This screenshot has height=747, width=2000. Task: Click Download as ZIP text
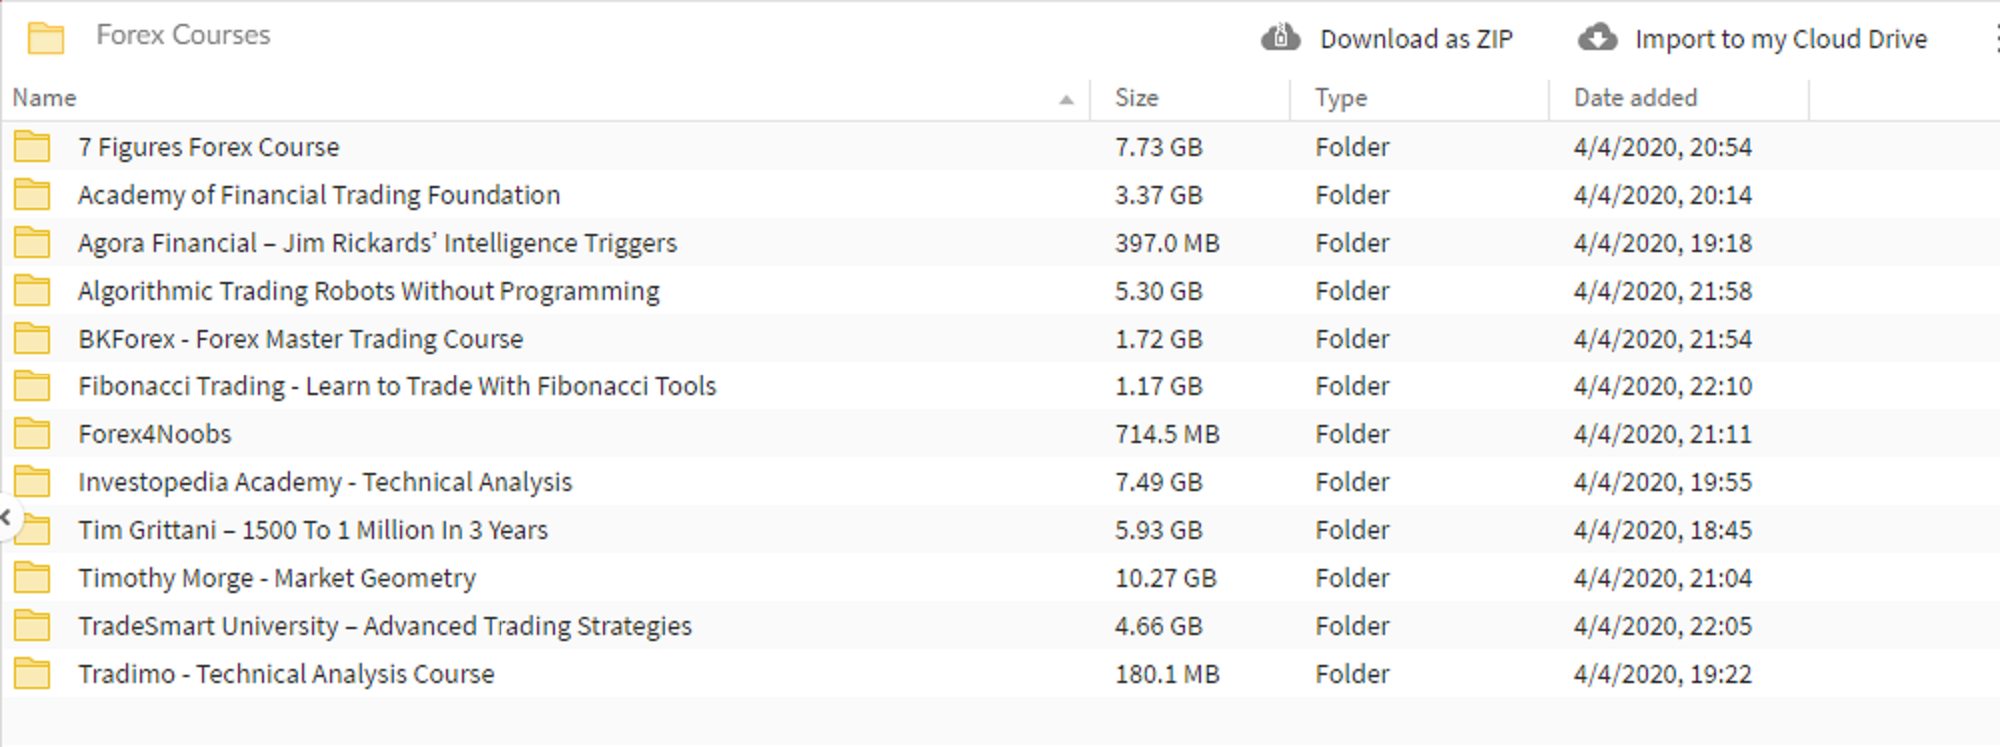[x=1416, y=39]
